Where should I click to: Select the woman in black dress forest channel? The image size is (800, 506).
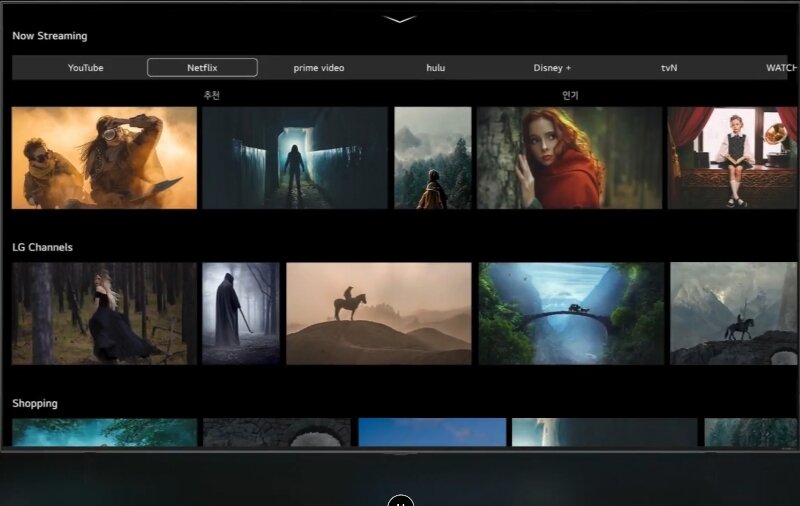click(x=104, y=314)
